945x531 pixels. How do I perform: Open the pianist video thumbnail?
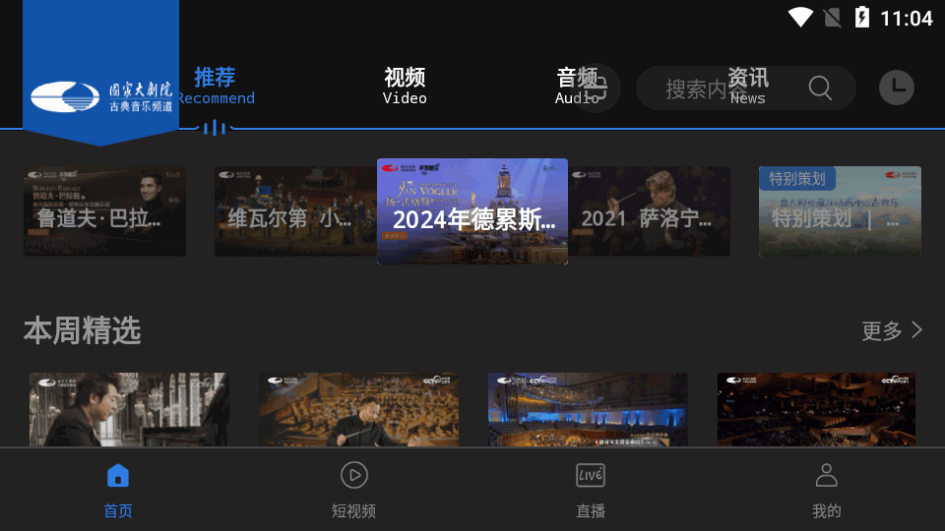coord(129,409)
